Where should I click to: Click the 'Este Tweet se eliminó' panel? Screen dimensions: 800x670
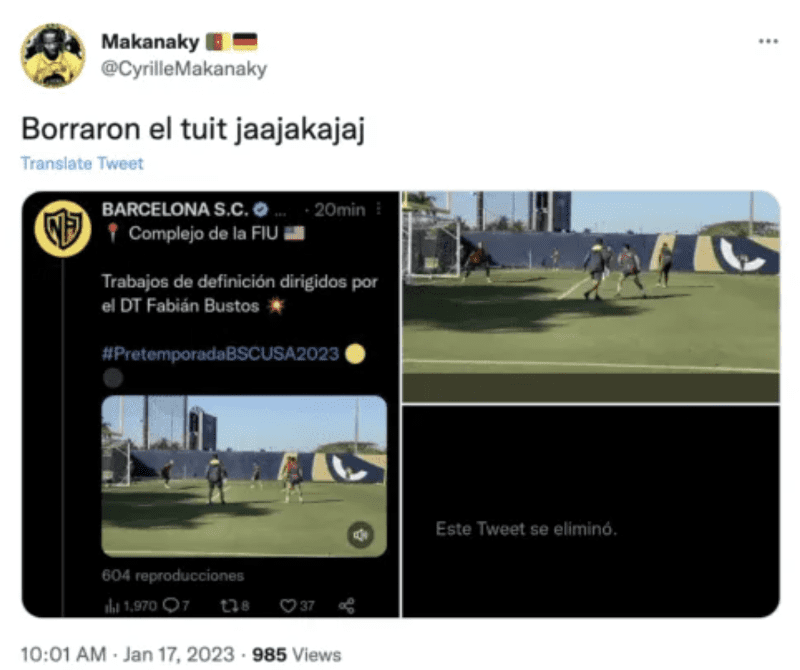click(590, 511)
